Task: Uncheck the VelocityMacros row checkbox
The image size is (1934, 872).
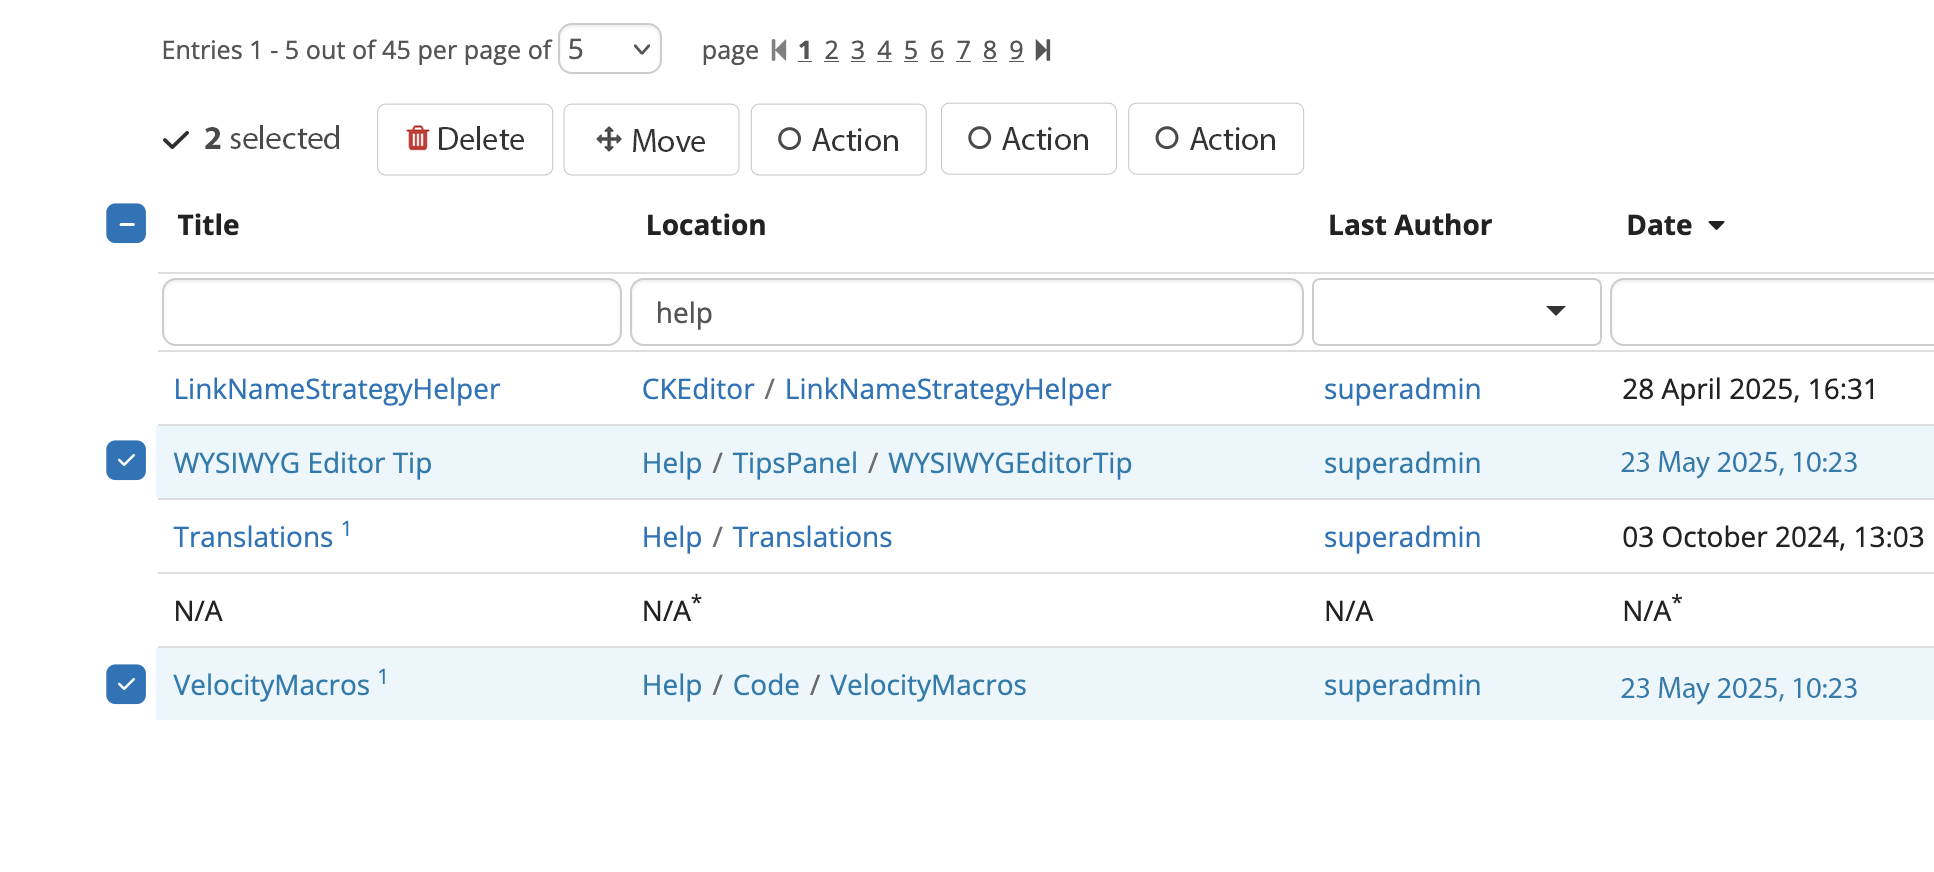Action: (126, 684)
